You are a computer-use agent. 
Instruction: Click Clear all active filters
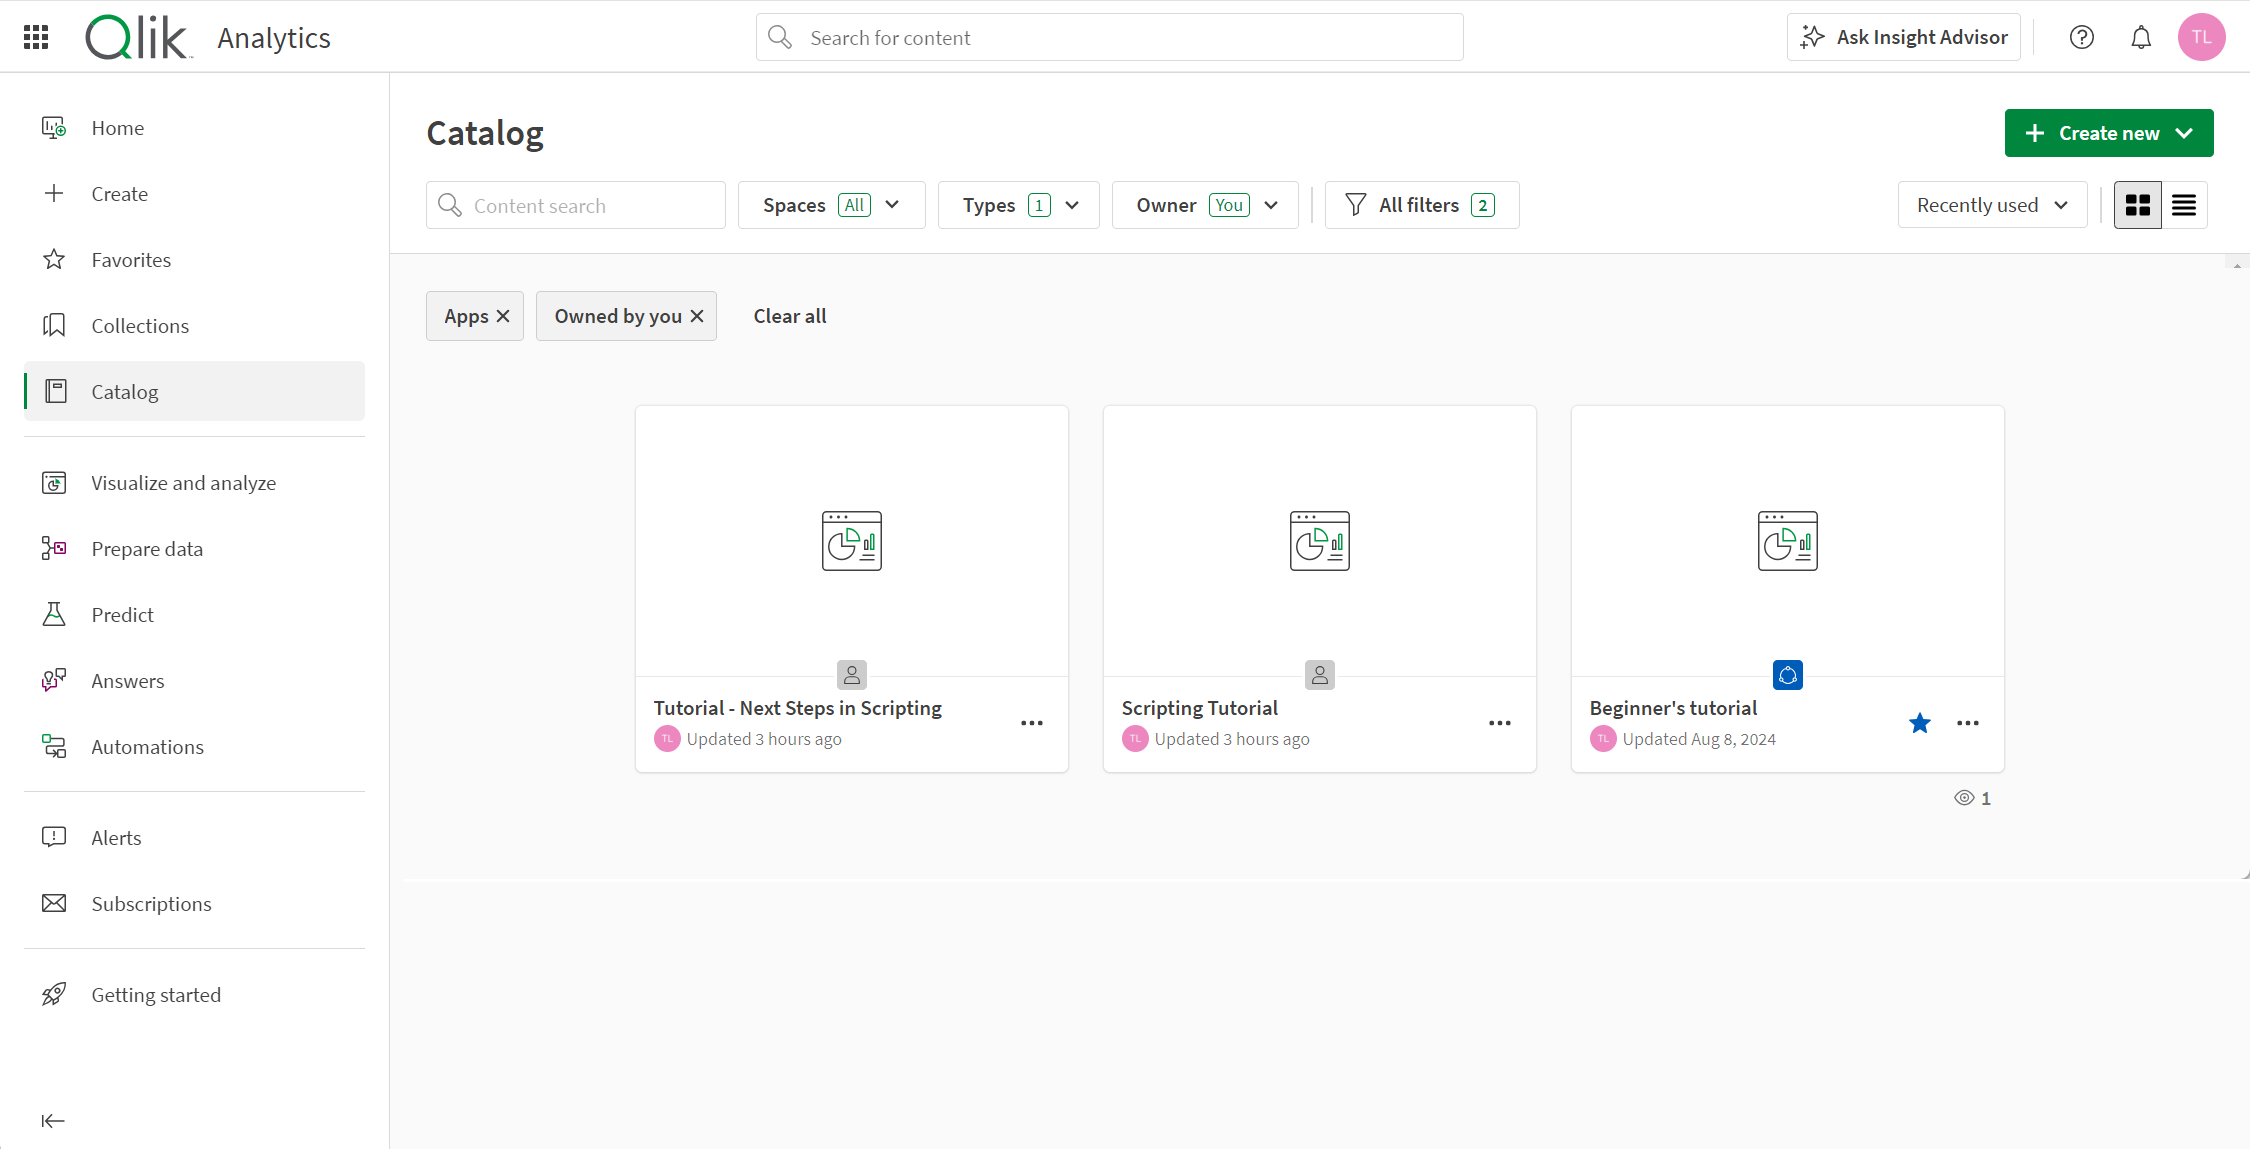point(790,315)
